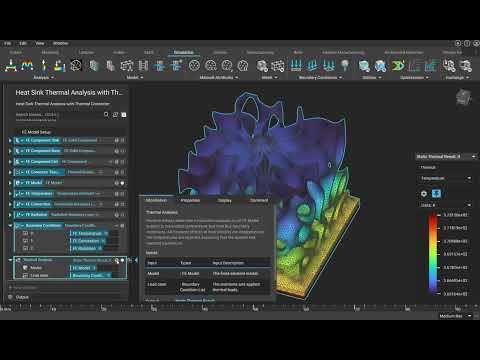
Task: Click the FE Temperature chip in boundary list
Action: 89,233
